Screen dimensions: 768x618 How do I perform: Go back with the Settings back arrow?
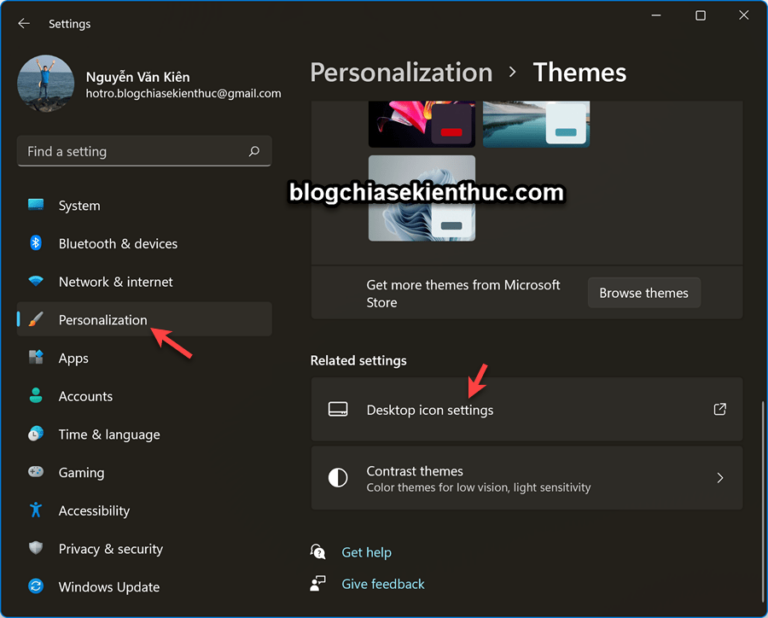[x=24, y=23]
